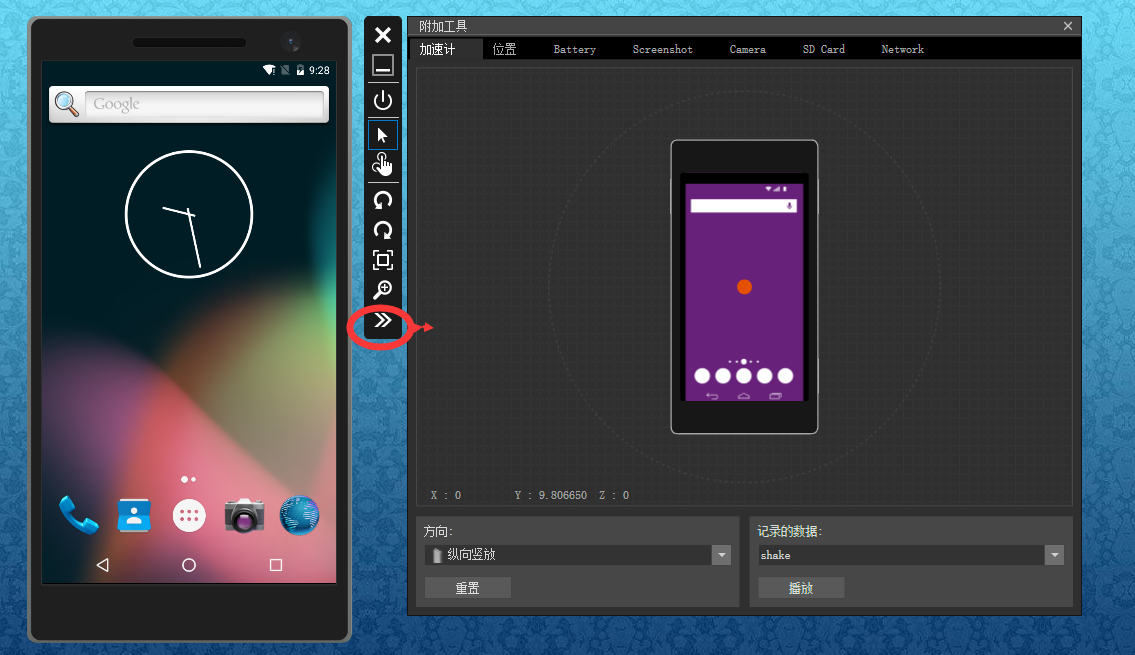This screenshot has width=1135, height=655.
Task: Minimize the emulator using toolbar icon
Action: click(x=383, y=65)
